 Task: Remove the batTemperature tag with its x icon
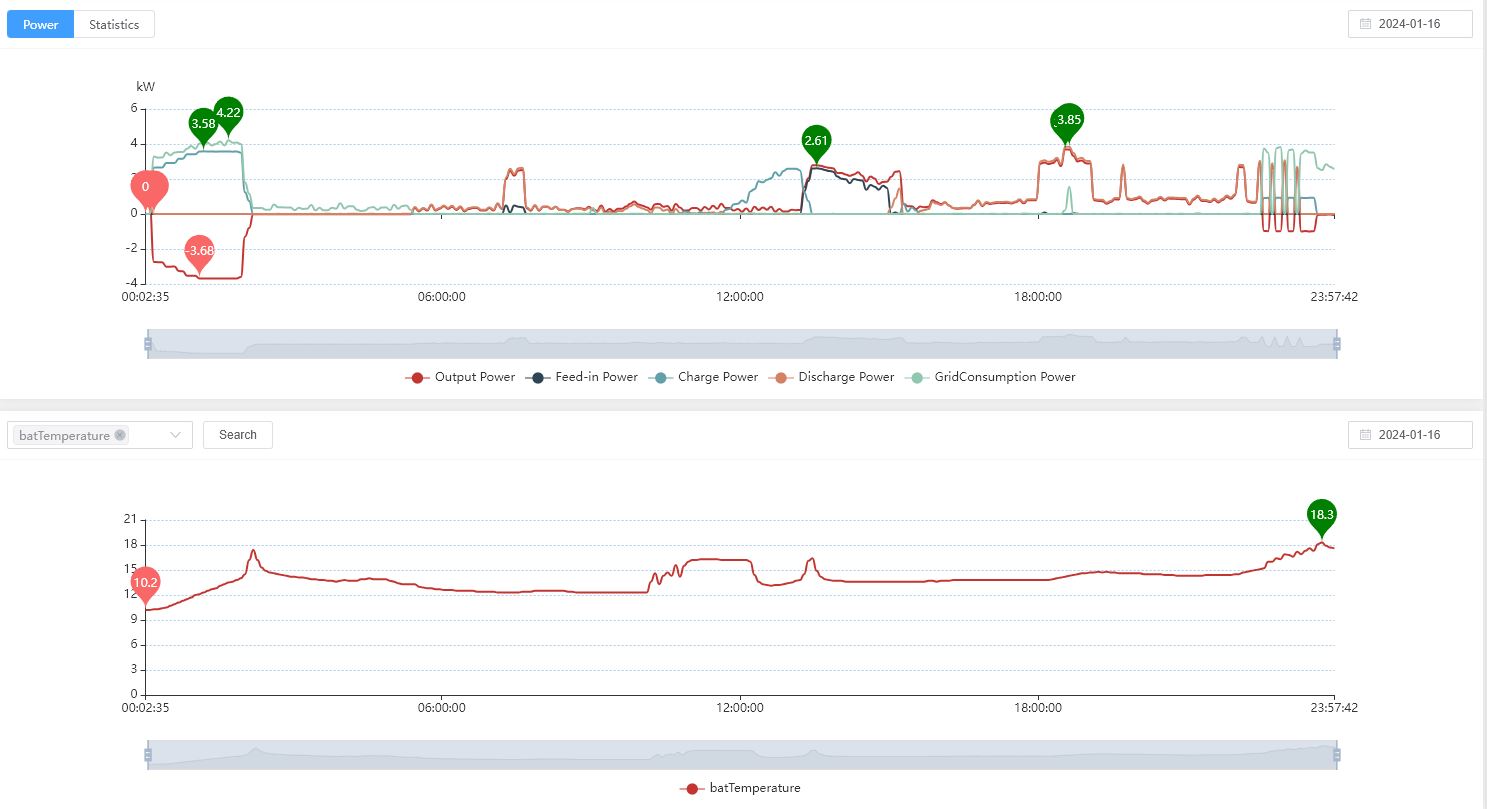120,435
